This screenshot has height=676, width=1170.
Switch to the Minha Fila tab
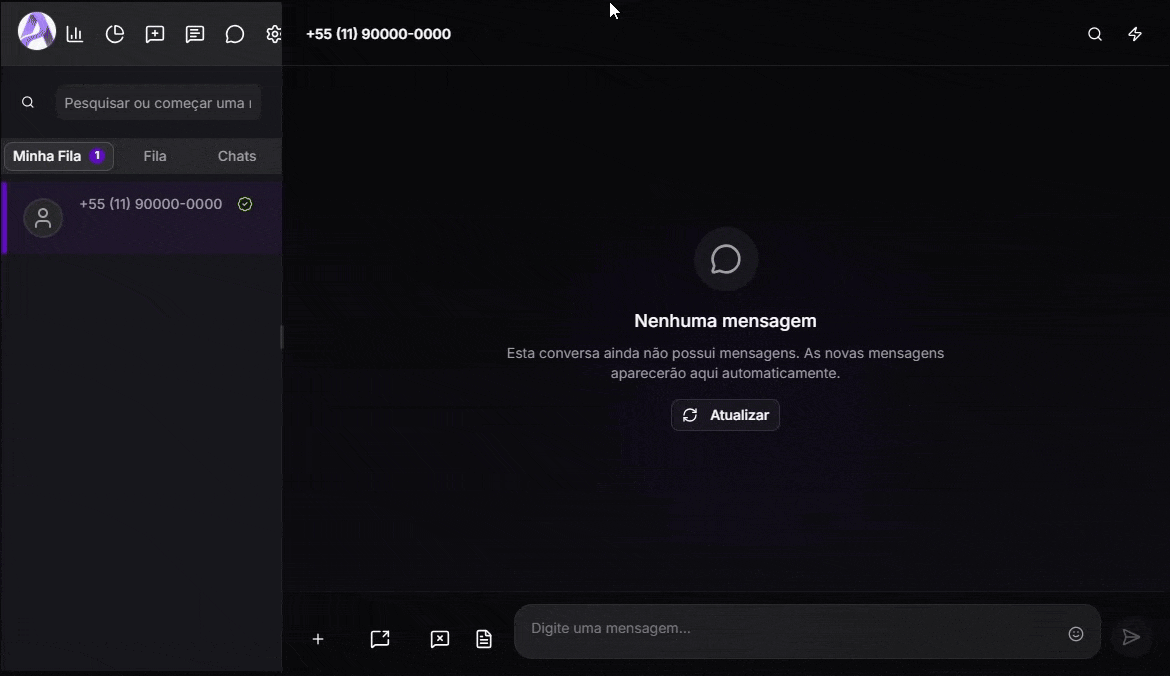tap(59, 156)
